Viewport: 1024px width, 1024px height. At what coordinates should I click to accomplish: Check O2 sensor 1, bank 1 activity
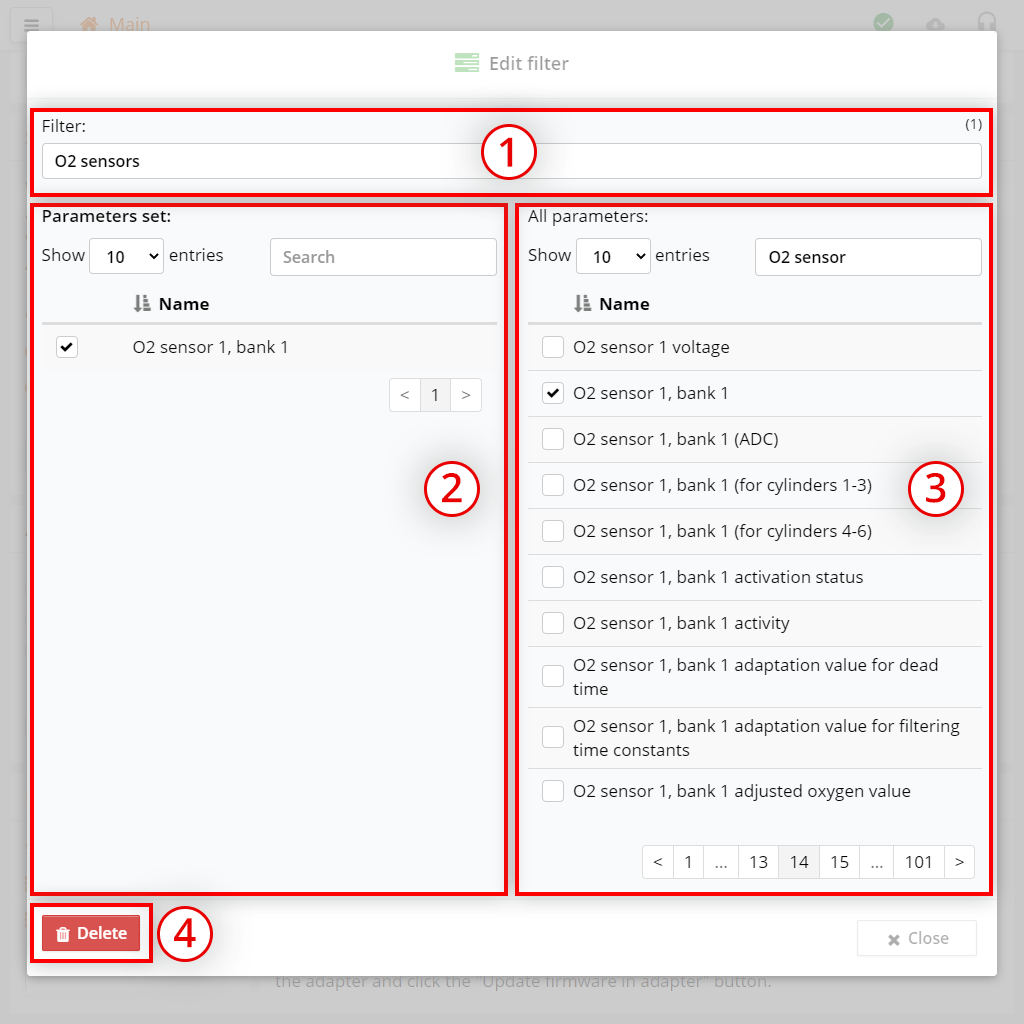tap(553, 623)
